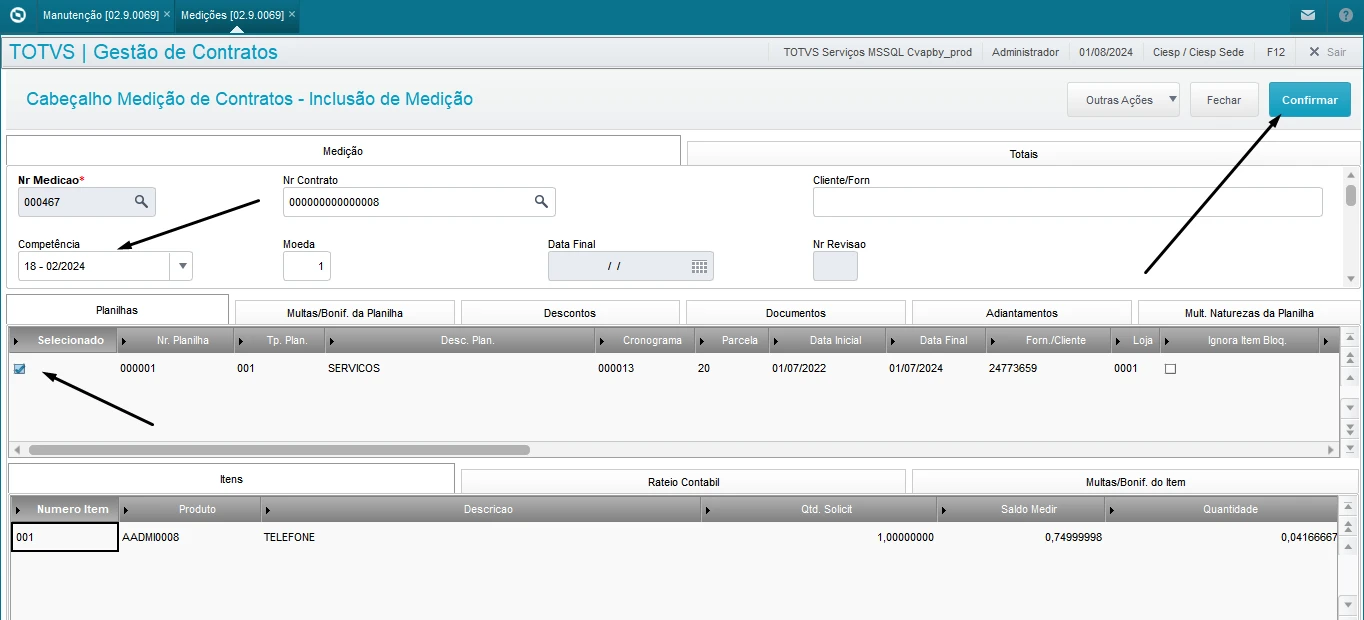Click into the Cliente/Forn input field
This screenshot has height=620, width=1364.
click(1067, 202)
